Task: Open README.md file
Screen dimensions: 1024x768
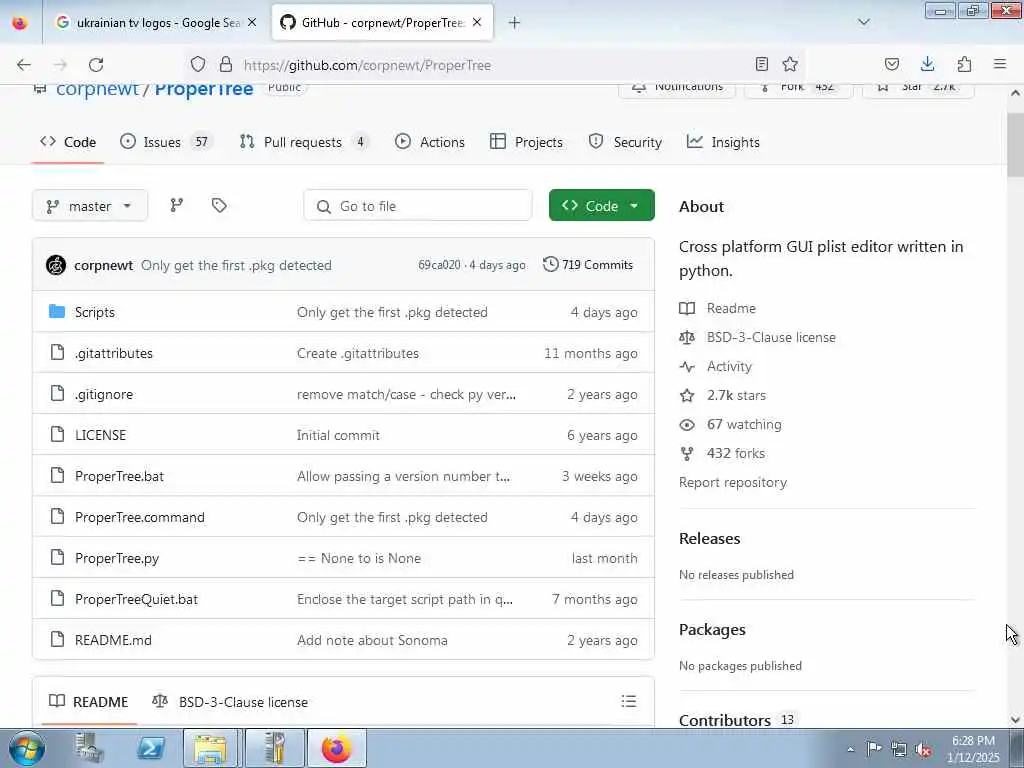Action: coord(113,641)
